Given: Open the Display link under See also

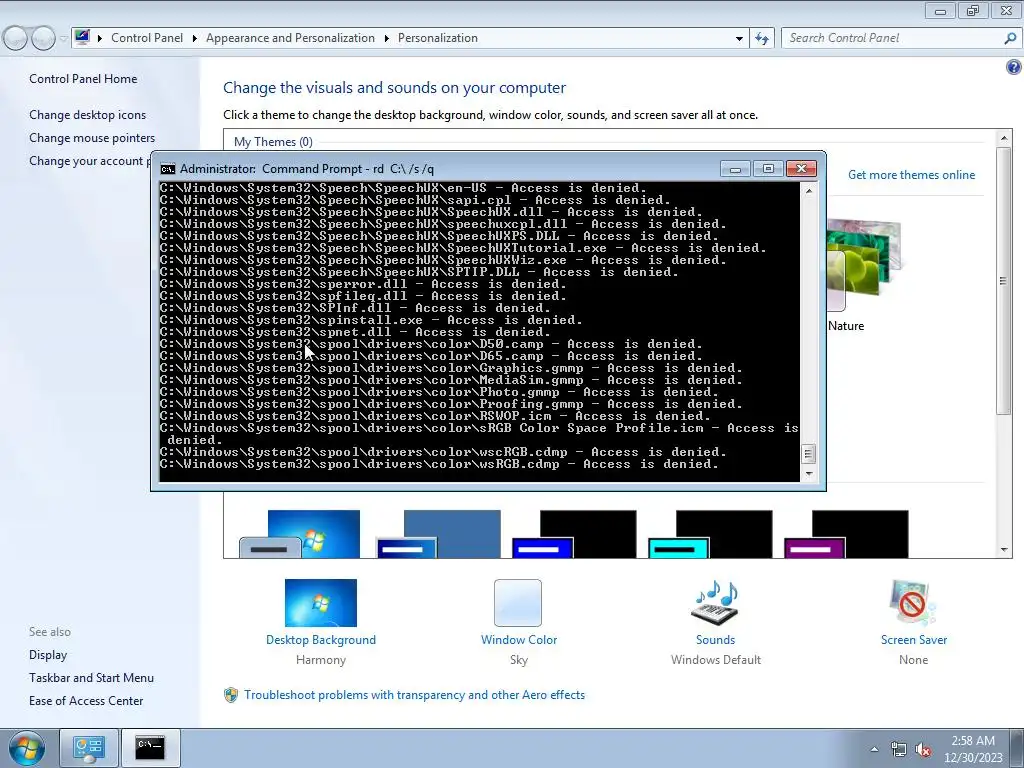Looking at the screenshot, I should coord(48,654).
